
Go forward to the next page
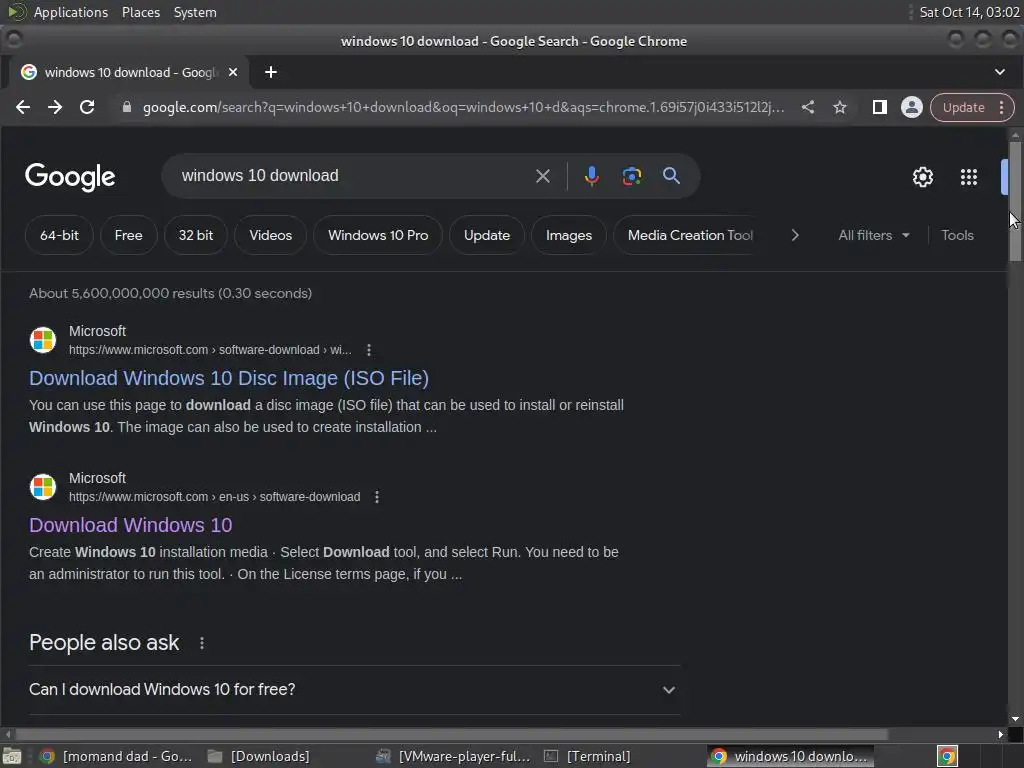click(x=55, y=107)
